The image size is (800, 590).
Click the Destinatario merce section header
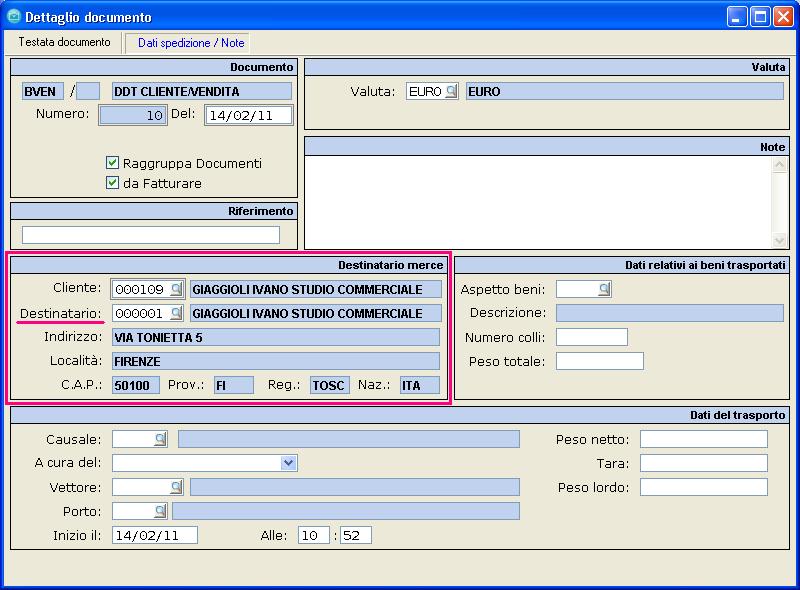[229, 265]
